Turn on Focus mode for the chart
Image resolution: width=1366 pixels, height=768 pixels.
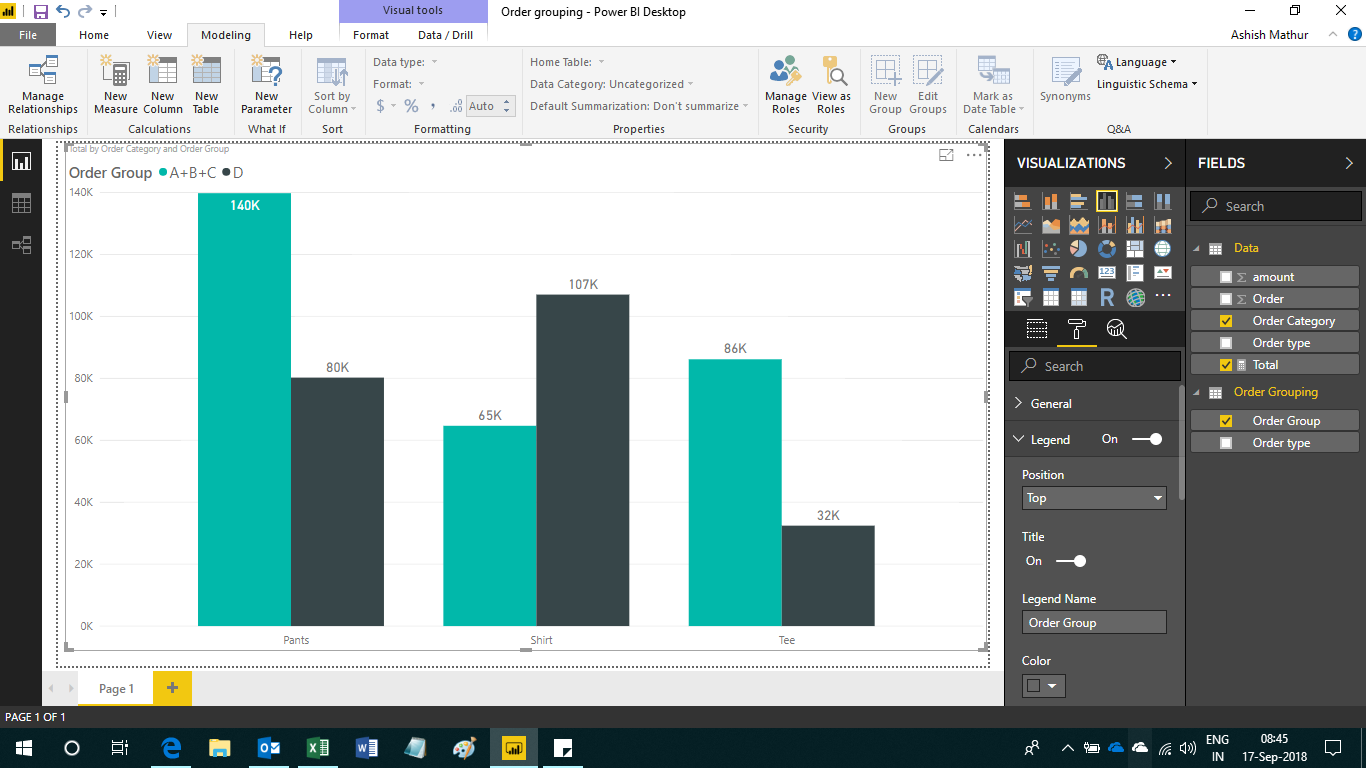[946, 155]
